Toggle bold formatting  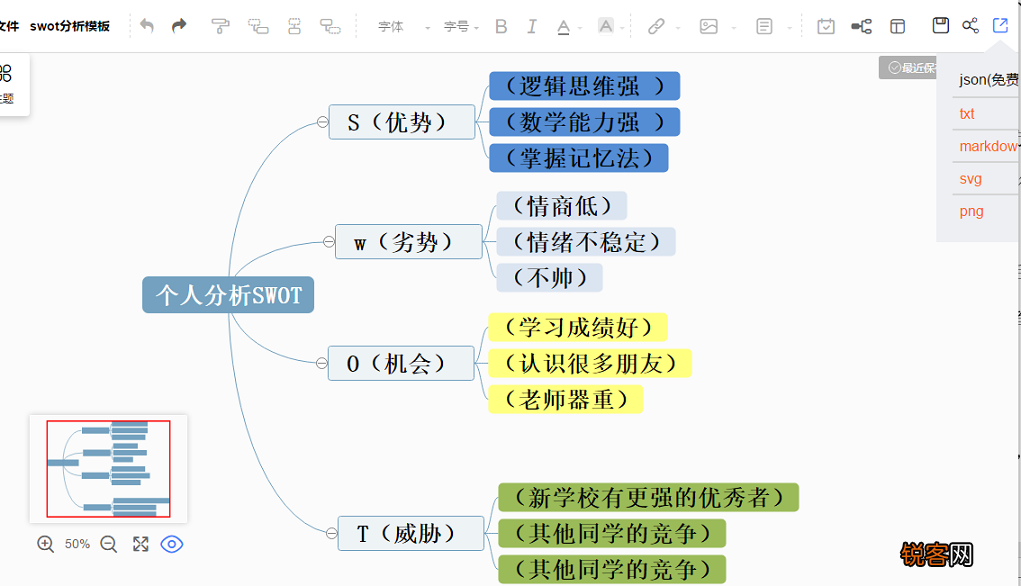501,26
